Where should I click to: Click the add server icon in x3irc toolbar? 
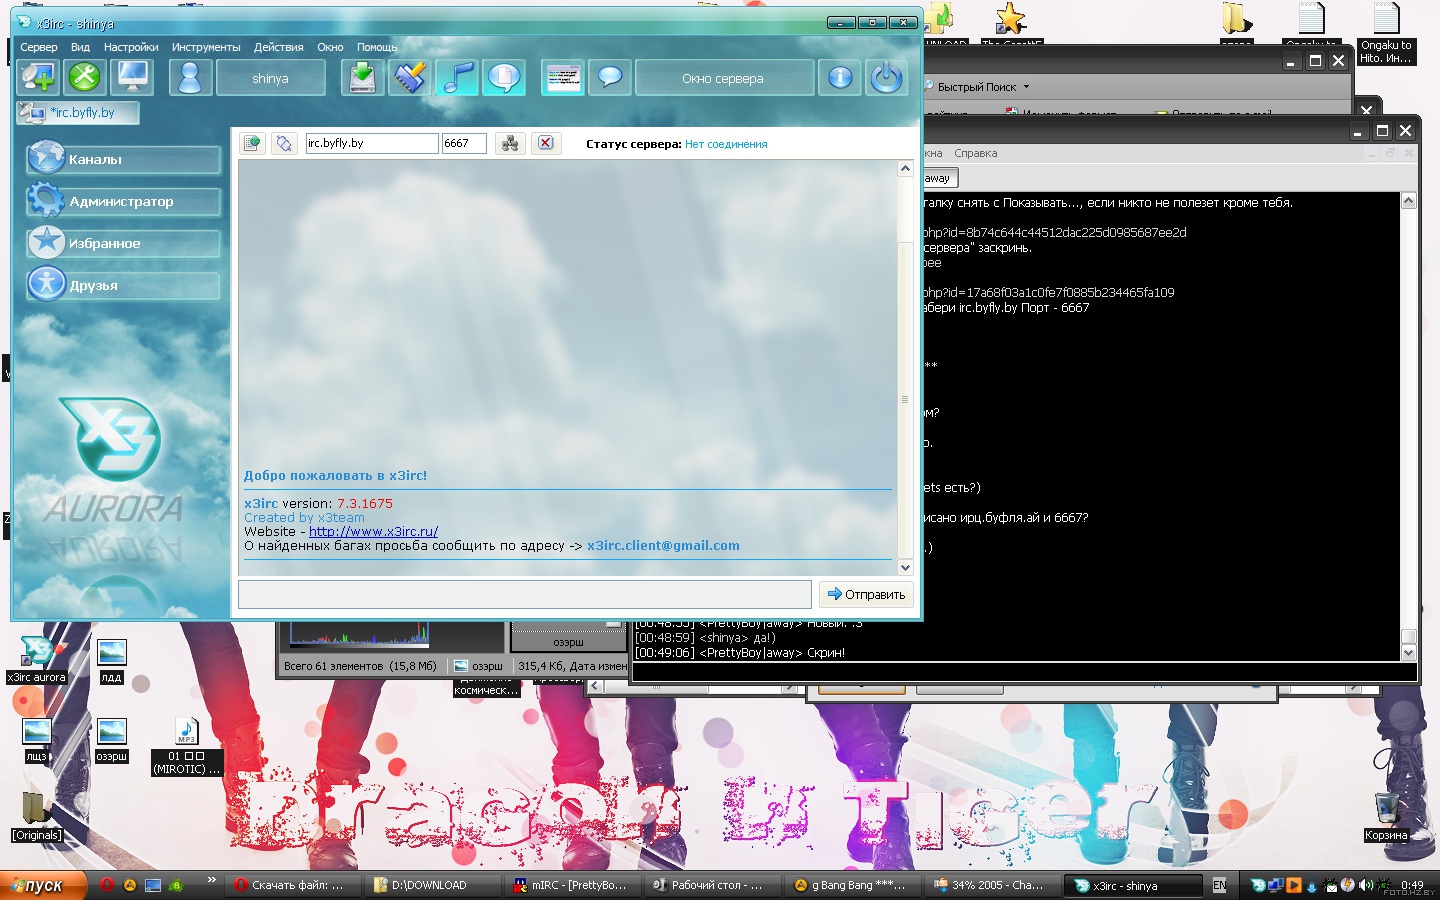(39, 77)
